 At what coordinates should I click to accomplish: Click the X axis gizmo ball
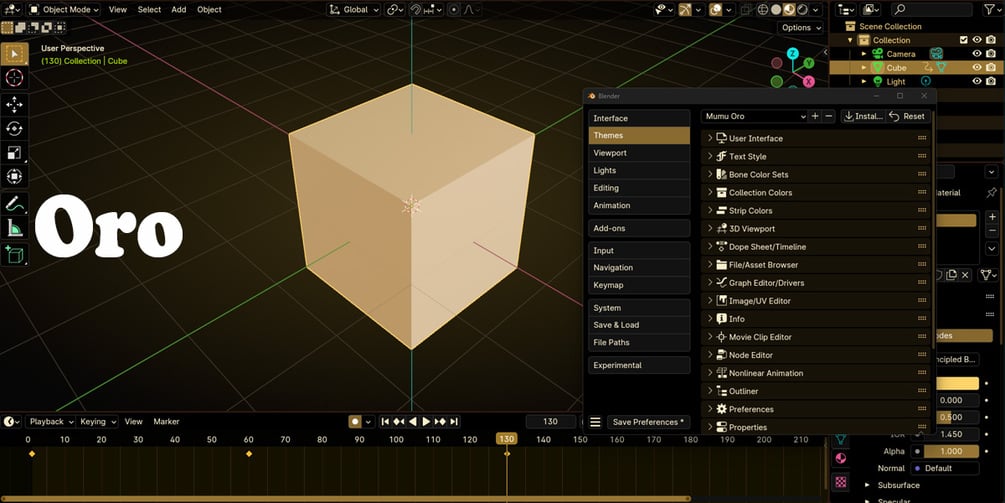809,81
